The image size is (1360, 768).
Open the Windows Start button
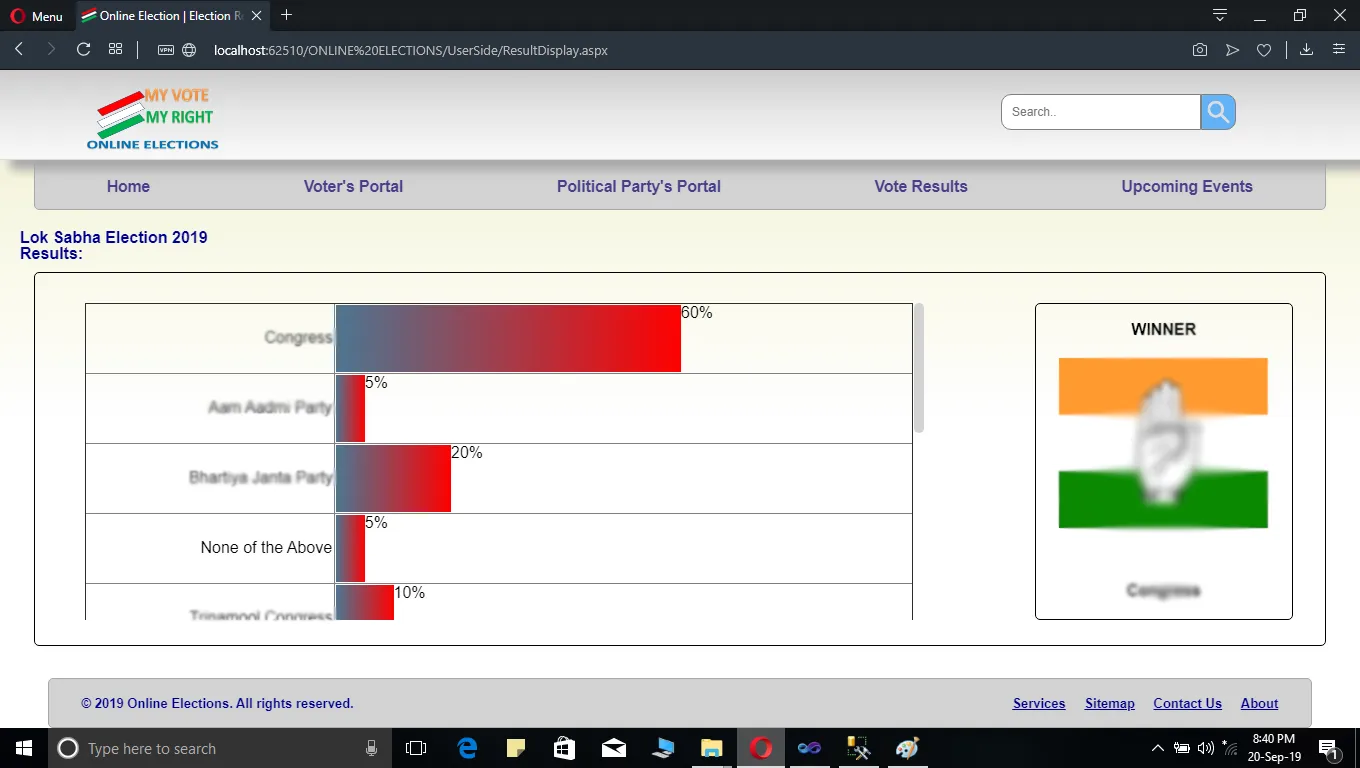point(24,748)
